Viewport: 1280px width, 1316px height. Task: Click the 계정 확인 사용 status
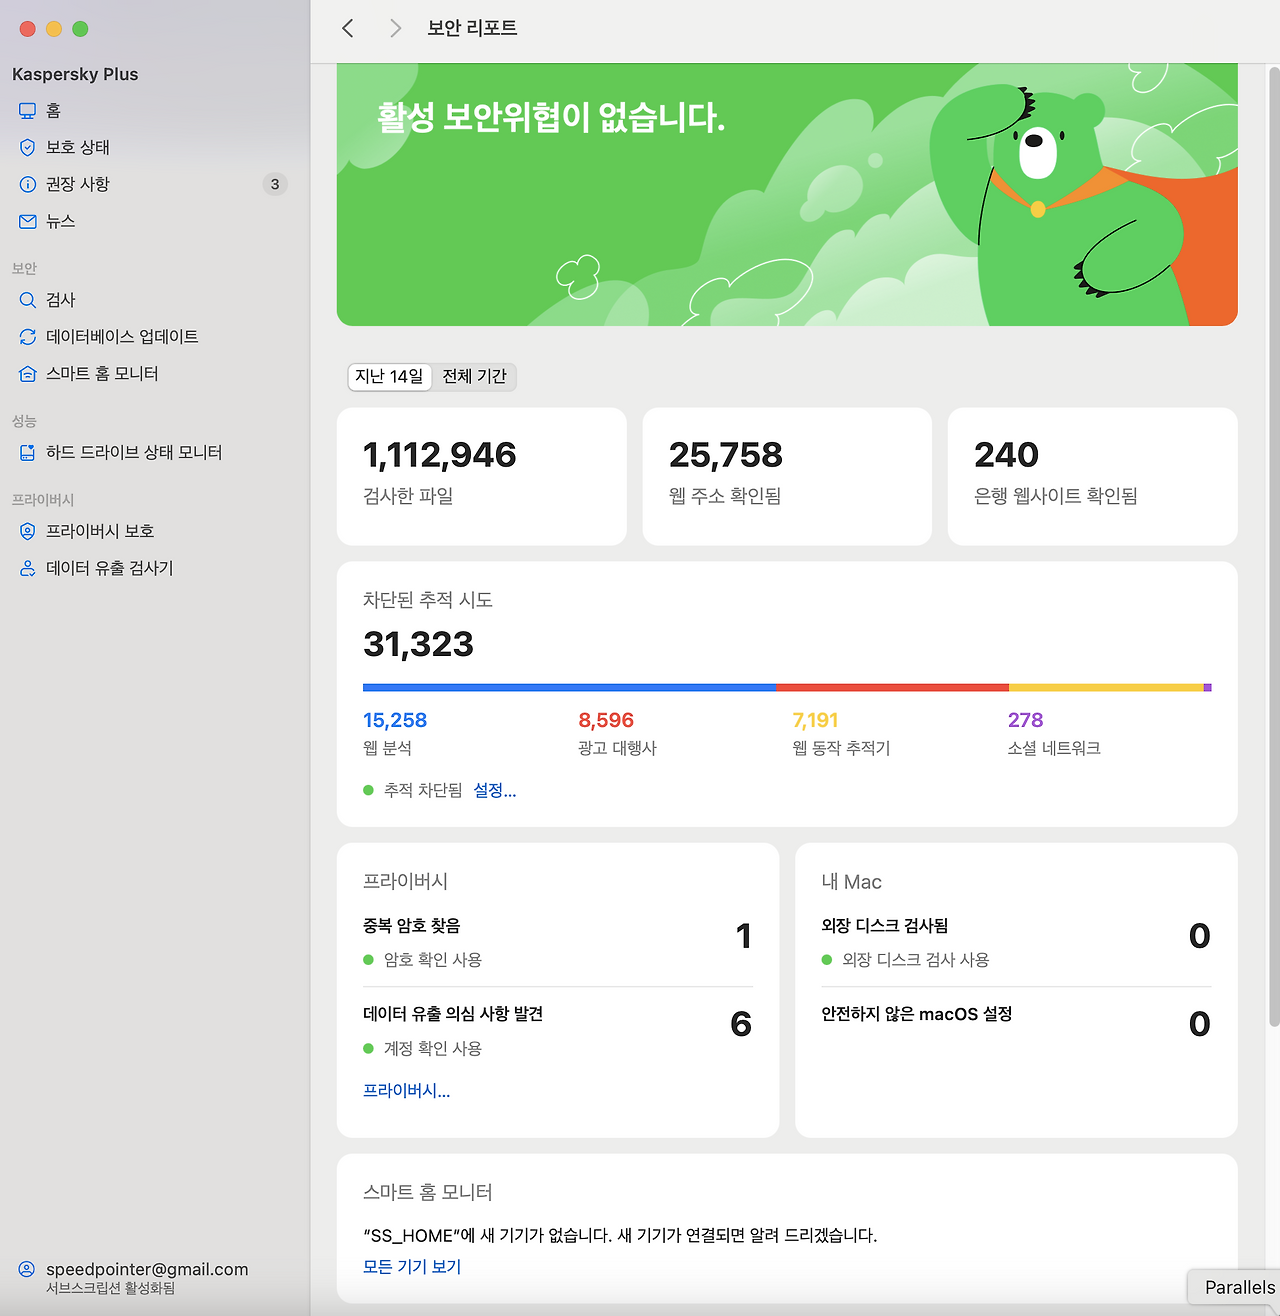(433, 1049)
